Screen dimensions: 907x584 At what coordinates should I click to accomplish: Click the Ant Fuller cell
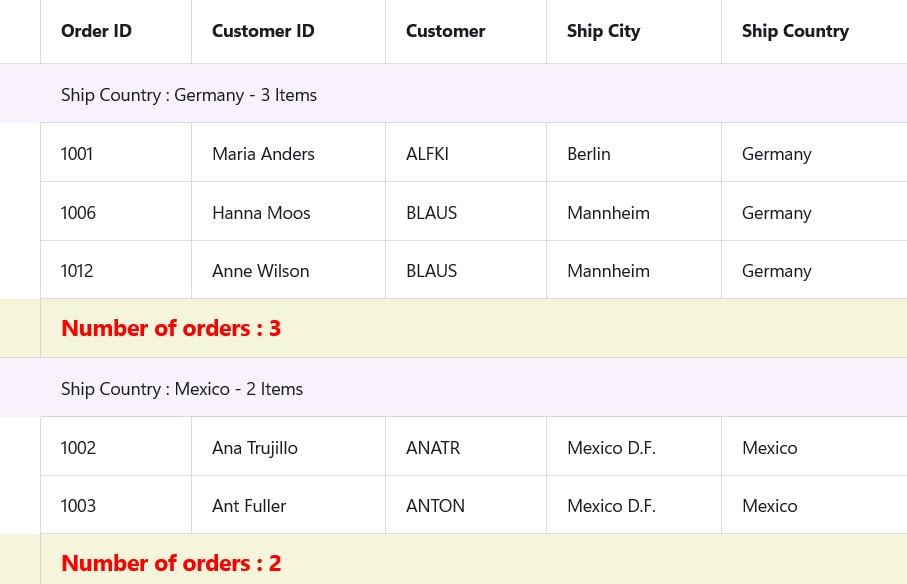pyautogui.click(x=249, y=506)
